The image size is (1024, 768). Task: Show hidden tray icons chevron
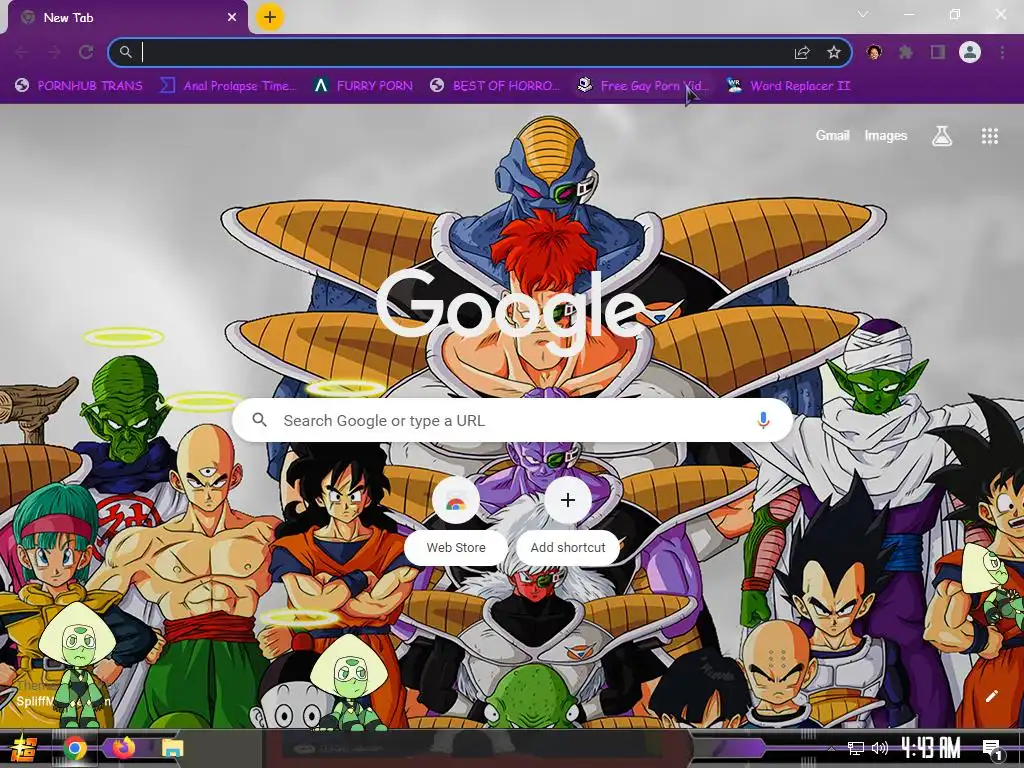click(x=831, y=748)
